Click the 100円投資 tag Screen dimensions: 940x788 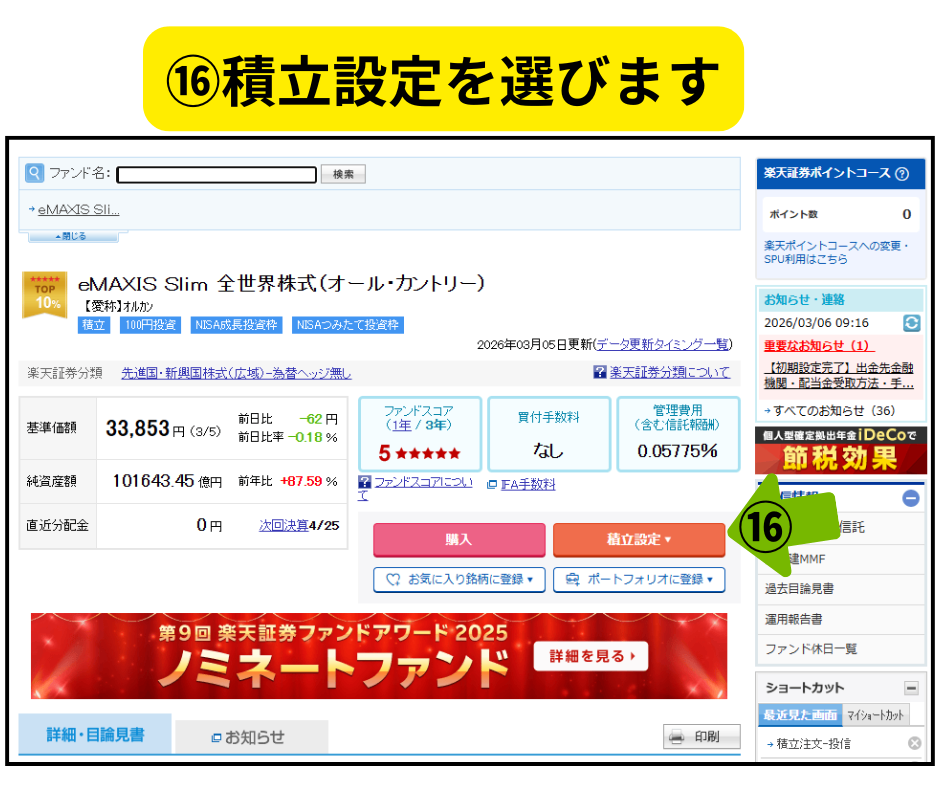tap(150, 325)
